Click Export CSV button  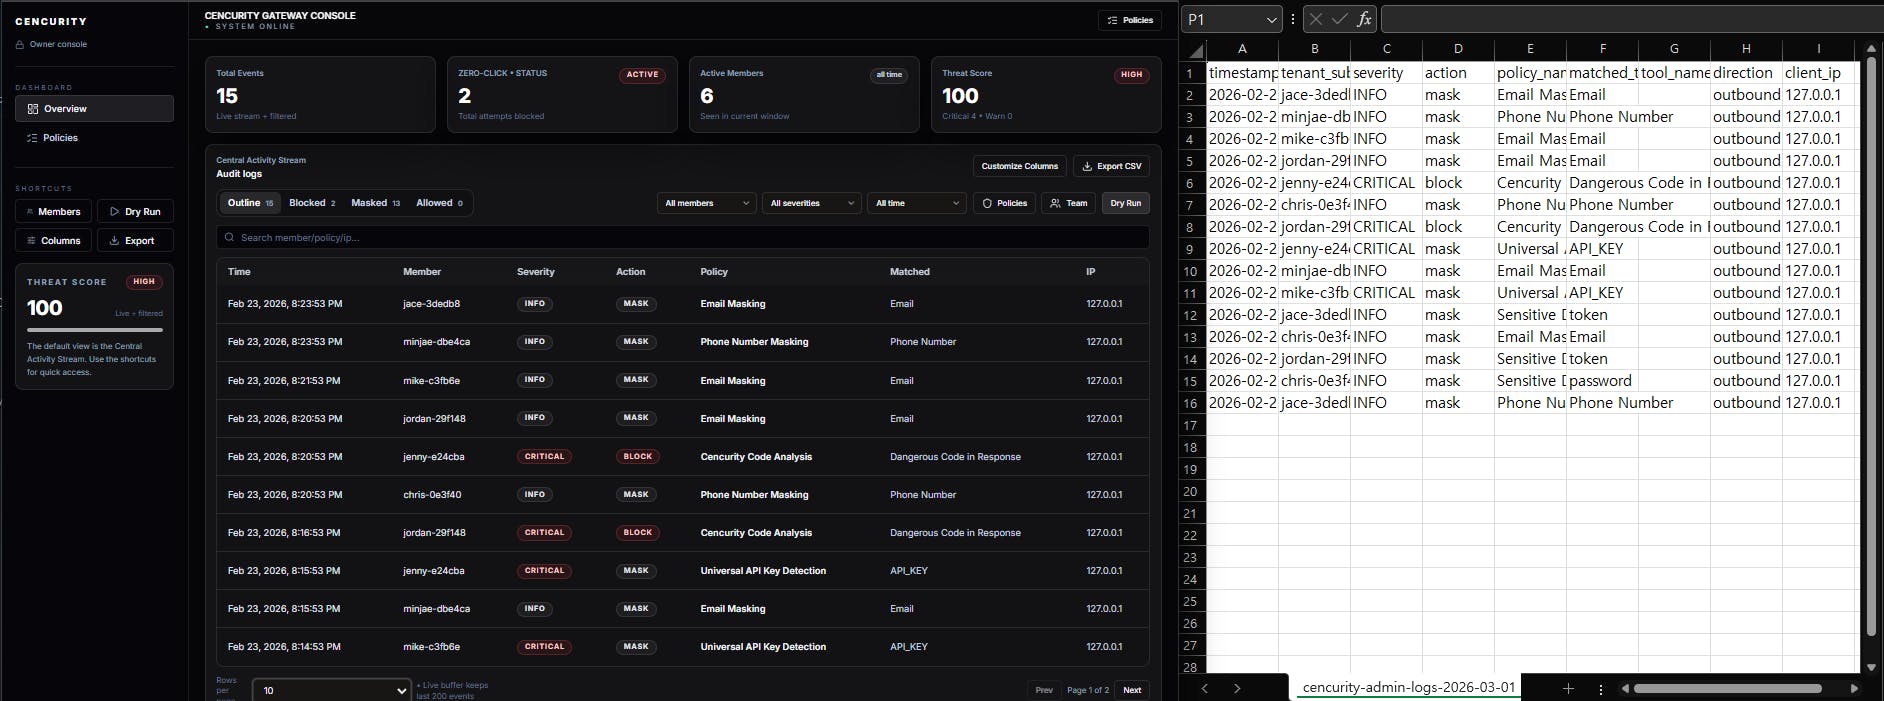click(1111, 166)
